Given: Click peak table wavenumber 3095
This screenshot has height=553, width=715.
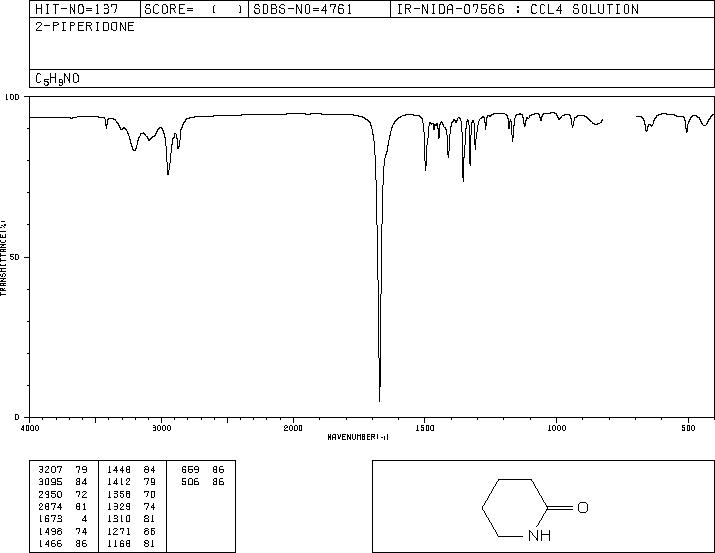Looking at the screenshot, I should click(x=50, y=482).
